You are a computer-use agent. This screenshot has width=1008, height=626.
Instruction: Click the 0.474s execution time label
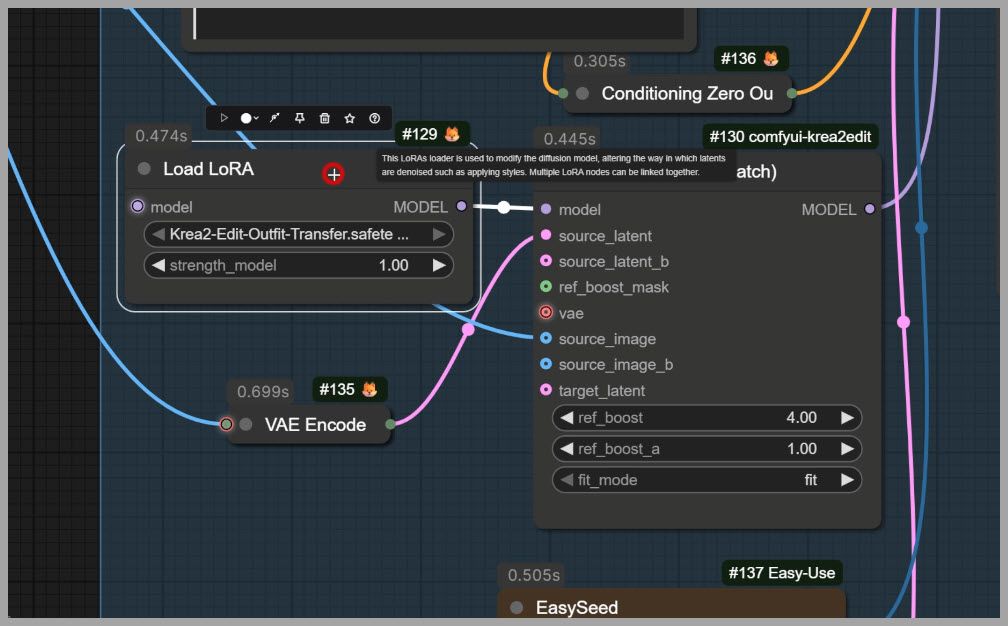tap(161, 136)
